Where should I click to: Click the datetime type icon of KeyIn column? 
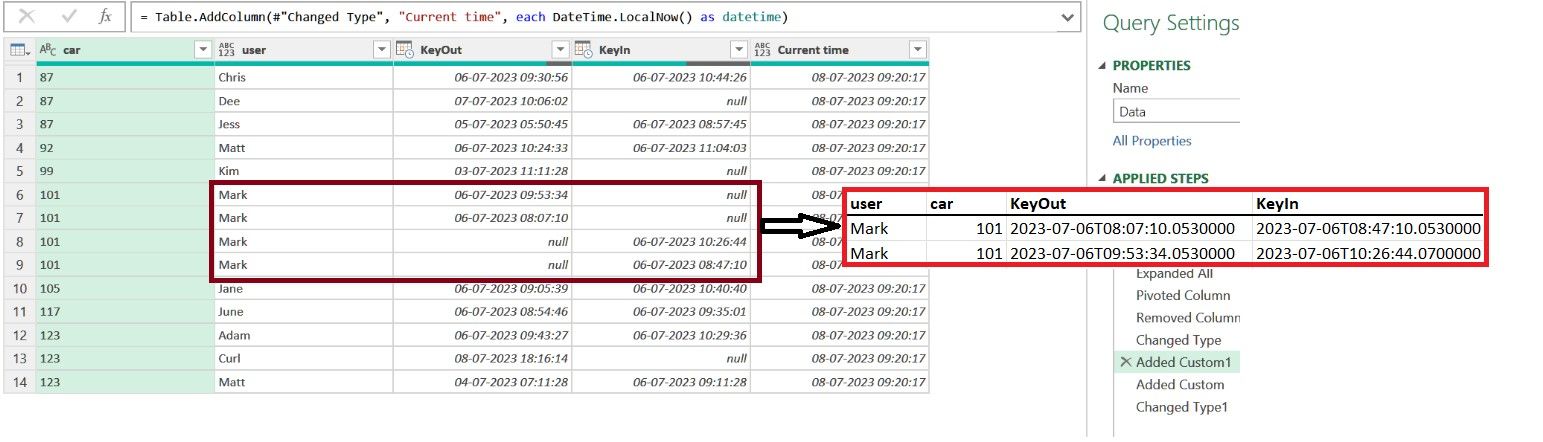coord(584,49)
